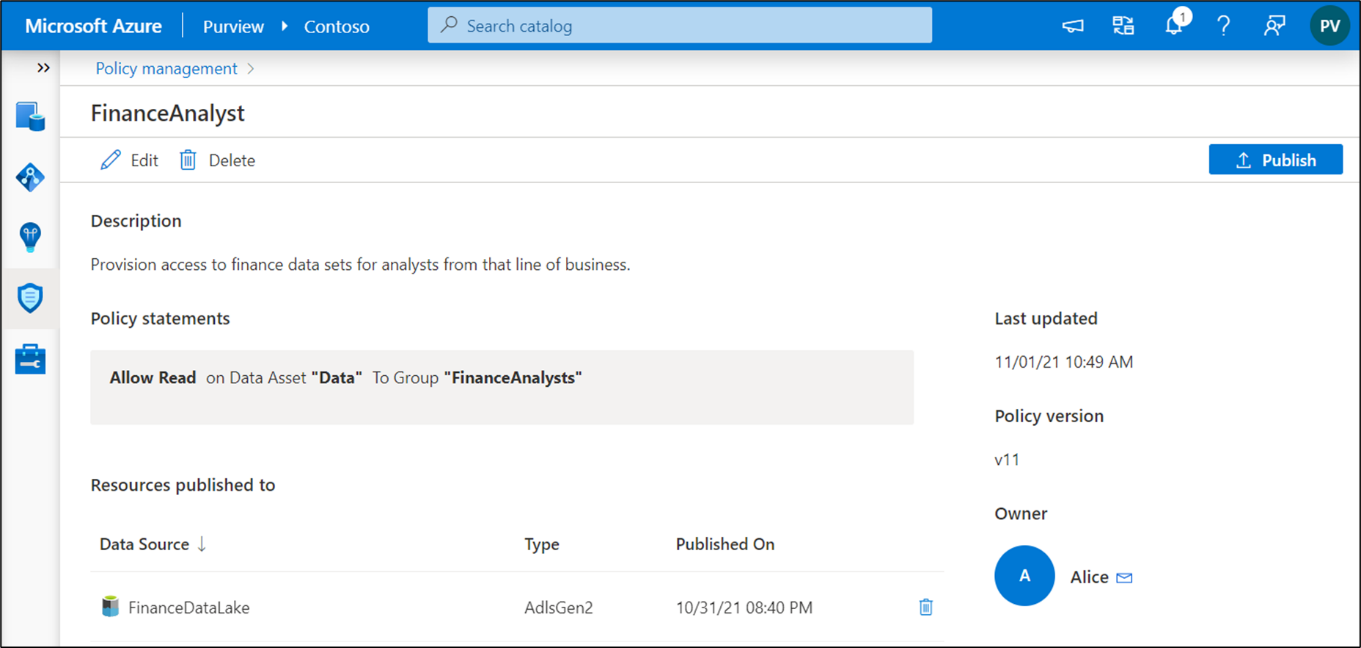View notifications via the bell icon
Screen dimensions: 1361x648
pos(1173,25)
